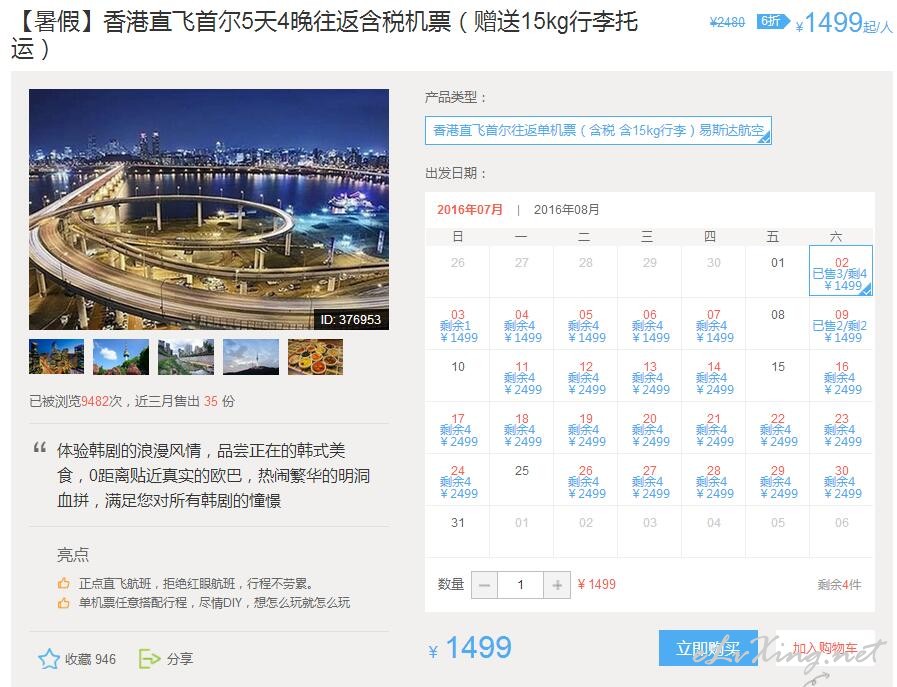Select departure date July 24
The image size is (897, 687).
pyautogui.click(x=458, y=480)
